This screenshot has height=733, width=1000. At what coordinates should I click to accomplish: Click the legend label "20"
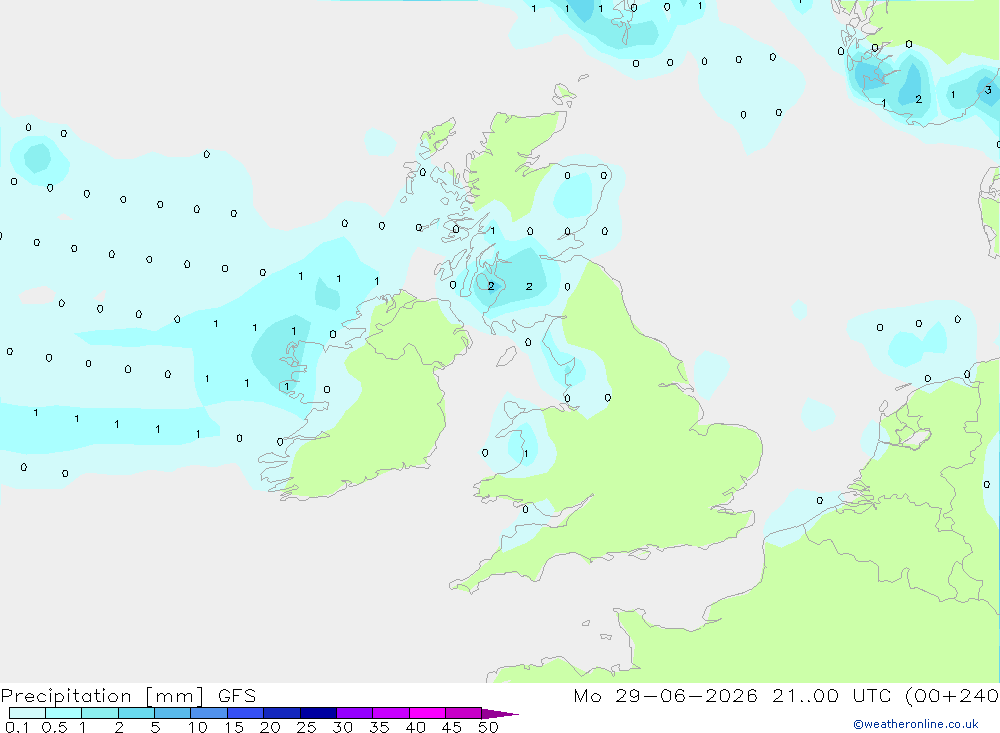click(270, 727)
